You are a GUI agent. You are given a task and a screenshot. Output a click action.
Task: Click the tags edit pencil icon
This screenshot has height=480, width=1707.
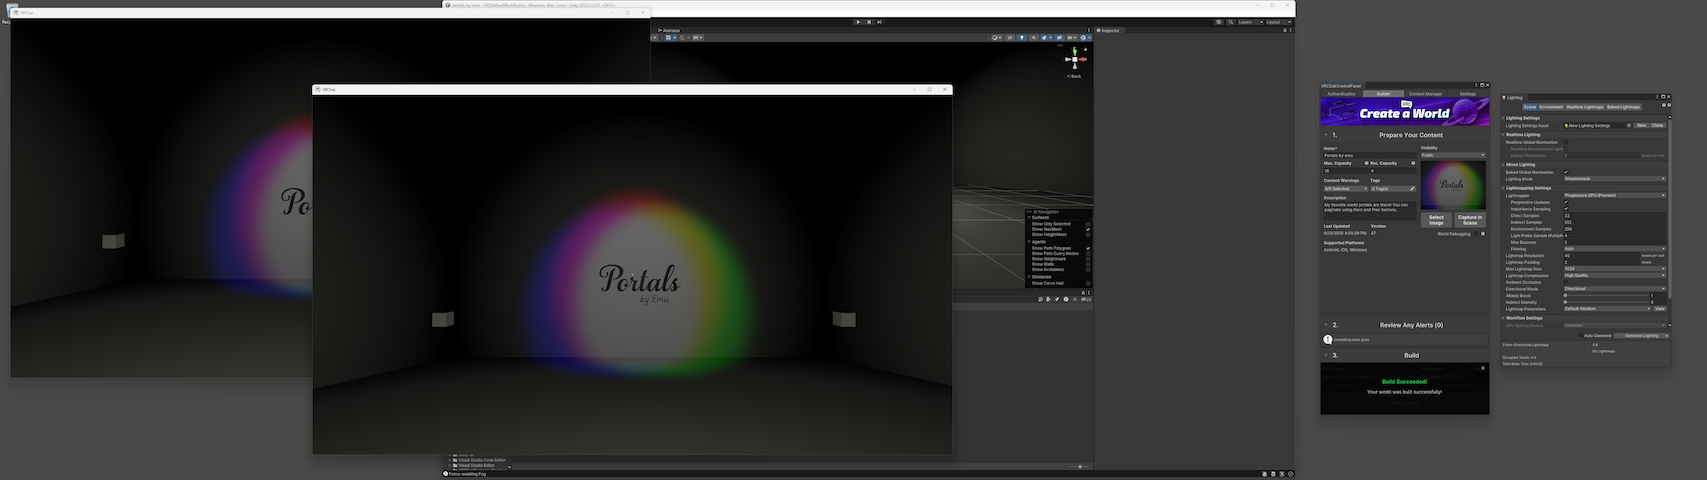point(1412,188)
